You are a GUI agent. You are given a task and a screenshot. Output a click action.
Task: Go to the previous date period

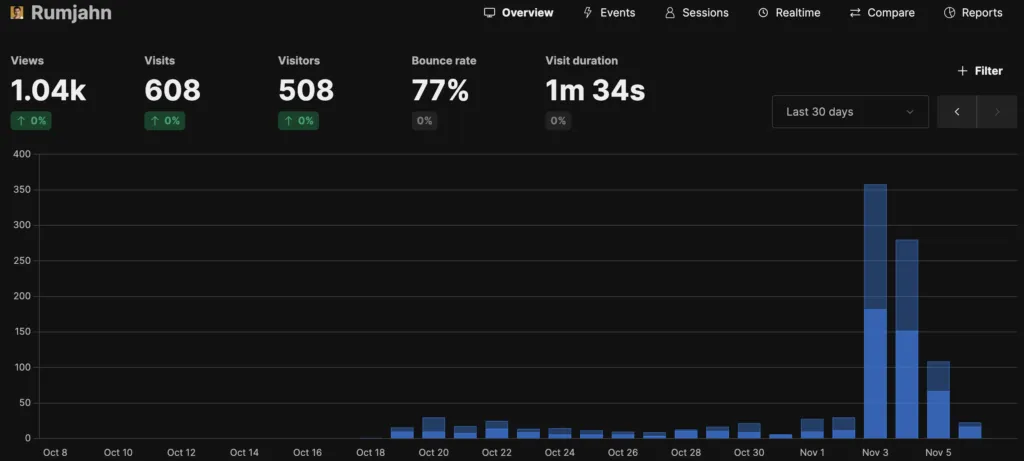point(957,112)
